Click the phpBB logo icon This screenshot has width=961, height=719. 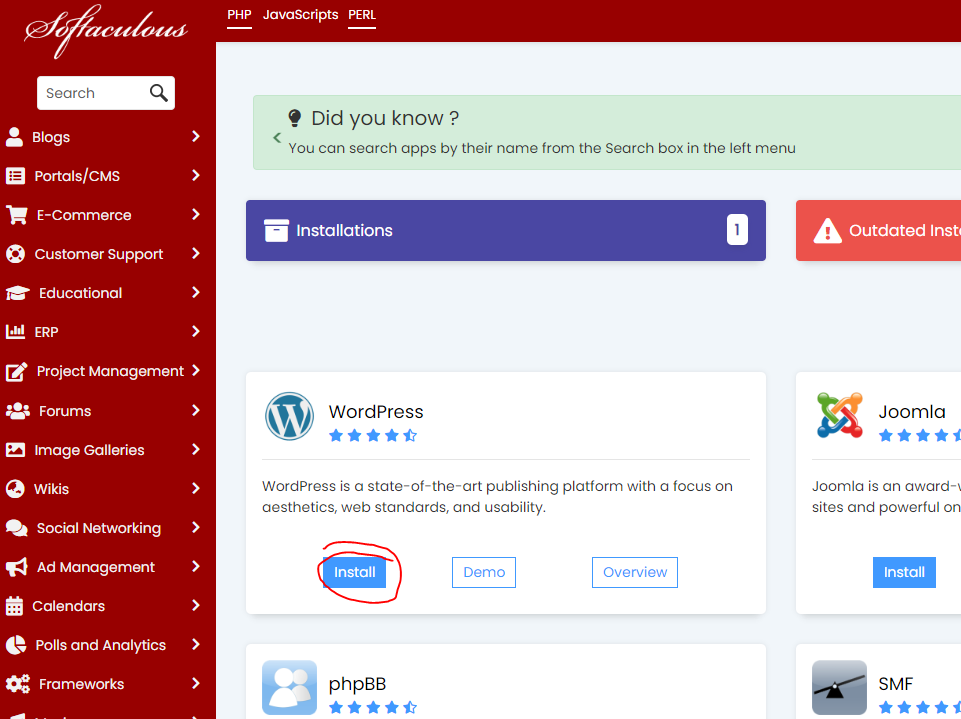tap(290, 687)
